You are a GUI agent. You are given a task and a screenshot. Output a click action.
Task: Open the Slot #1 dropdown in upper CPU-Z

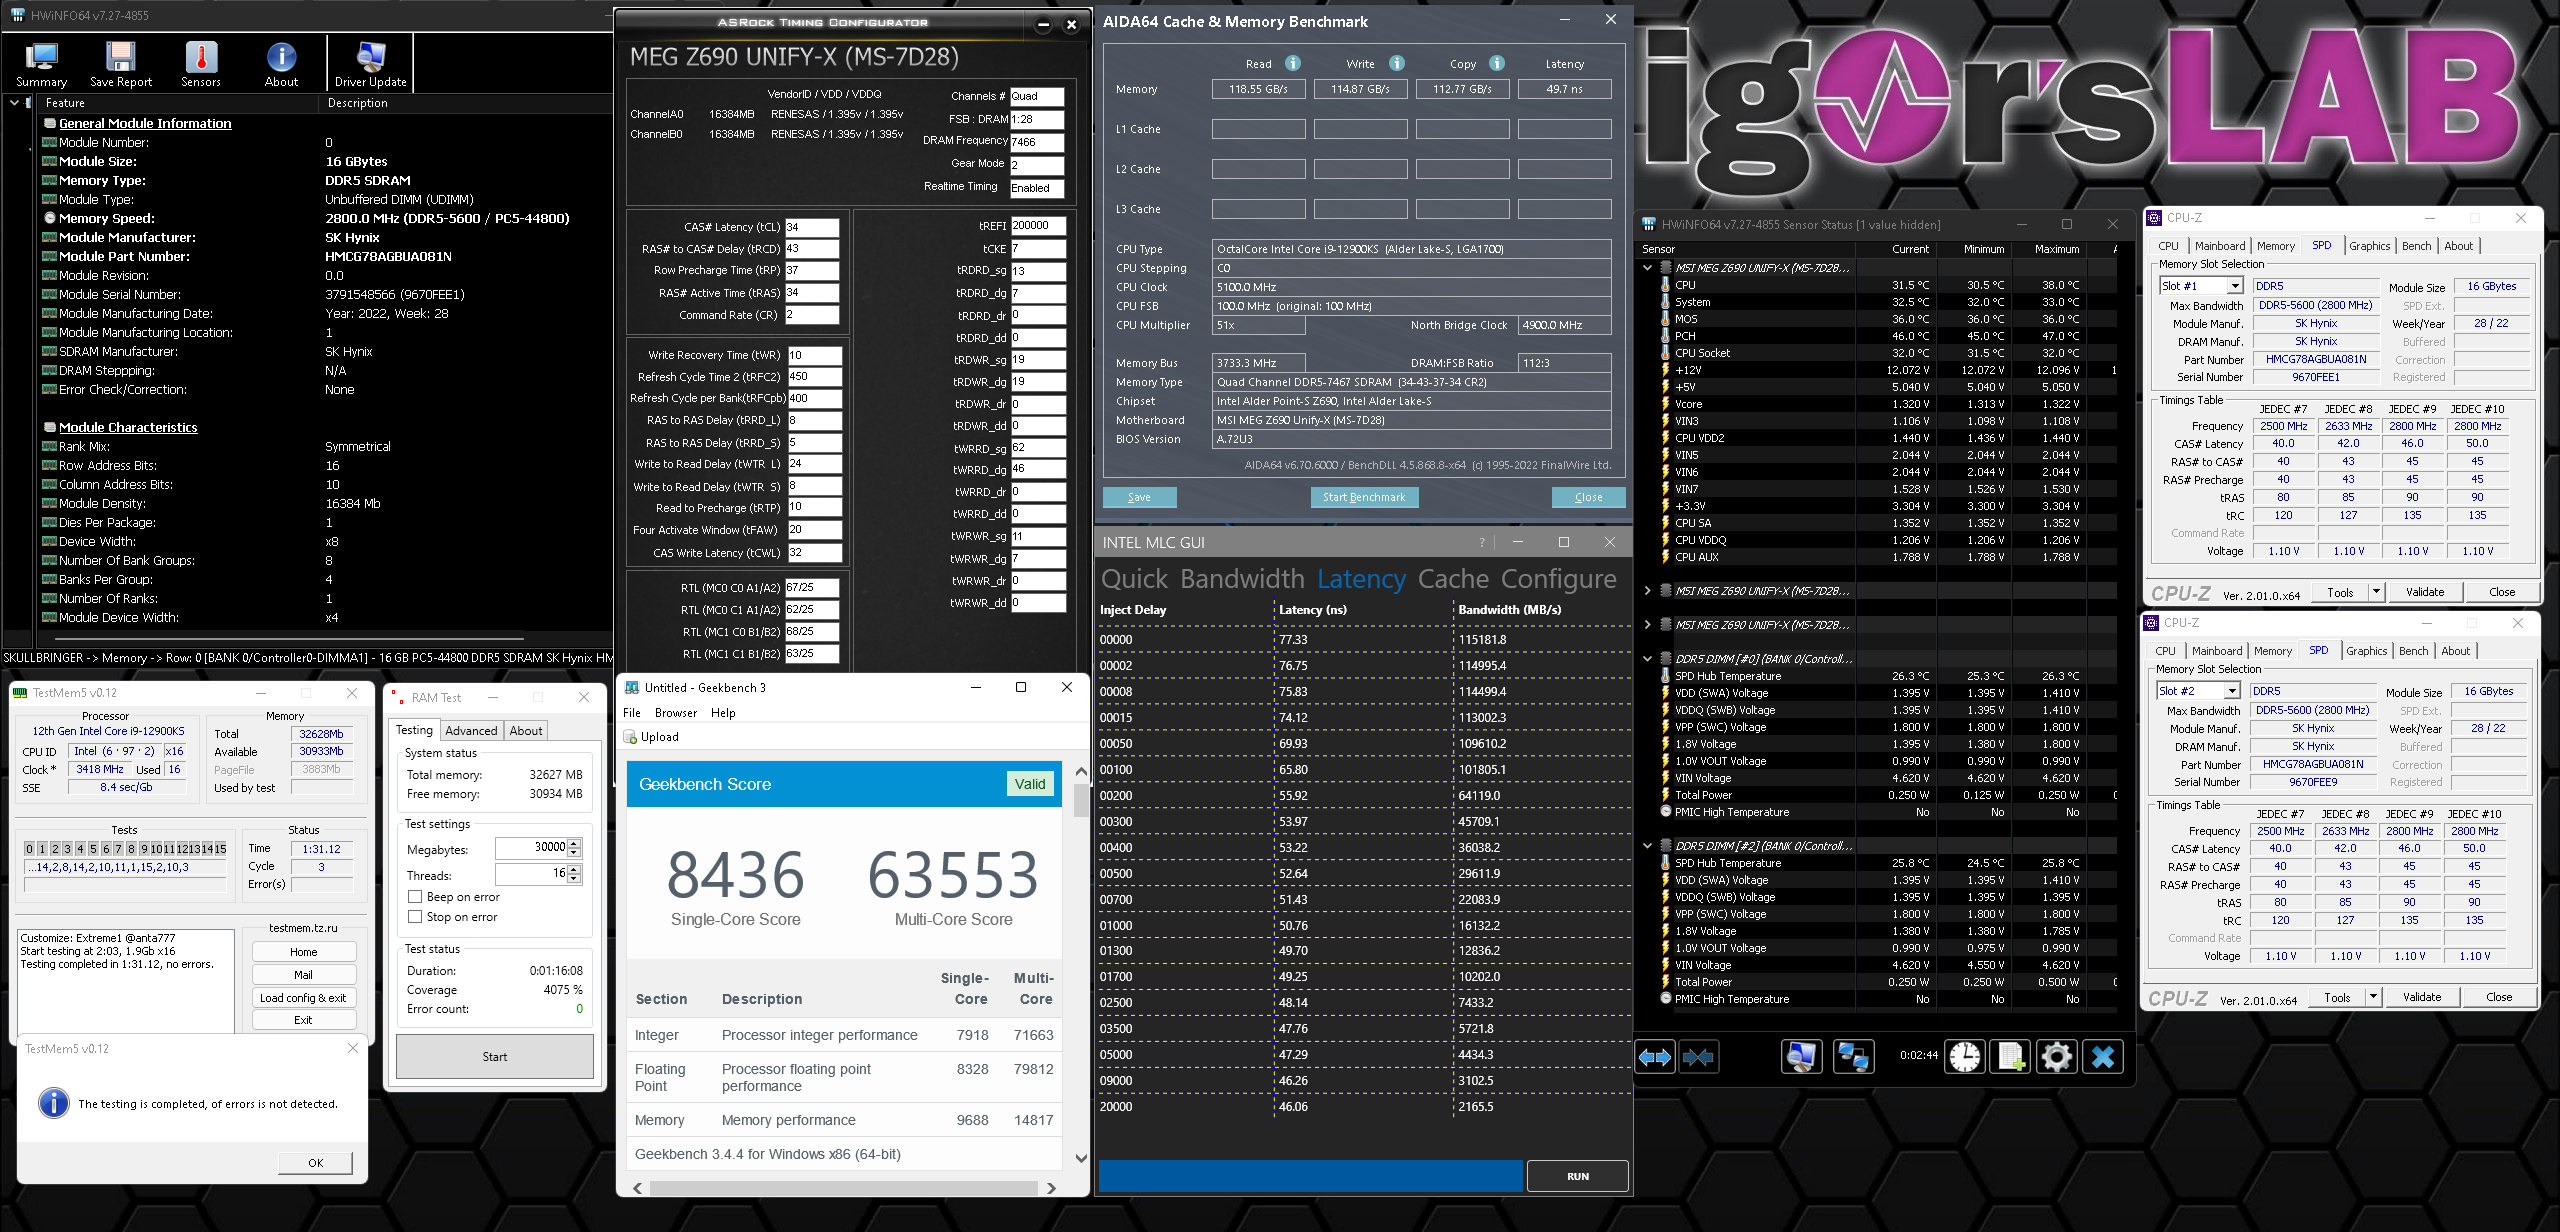[x=2235, y=286]
